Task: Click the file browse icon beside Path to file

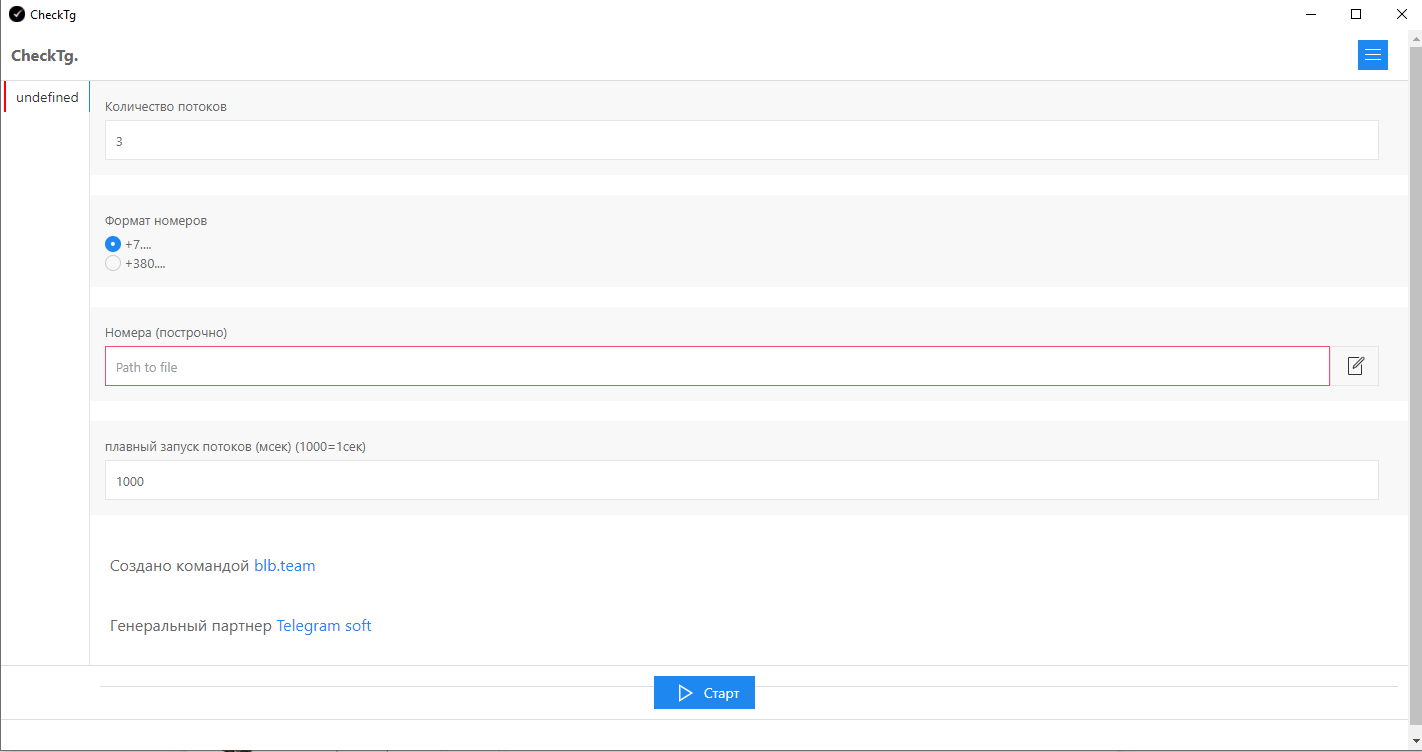Action: click(x=1355, y=366)
